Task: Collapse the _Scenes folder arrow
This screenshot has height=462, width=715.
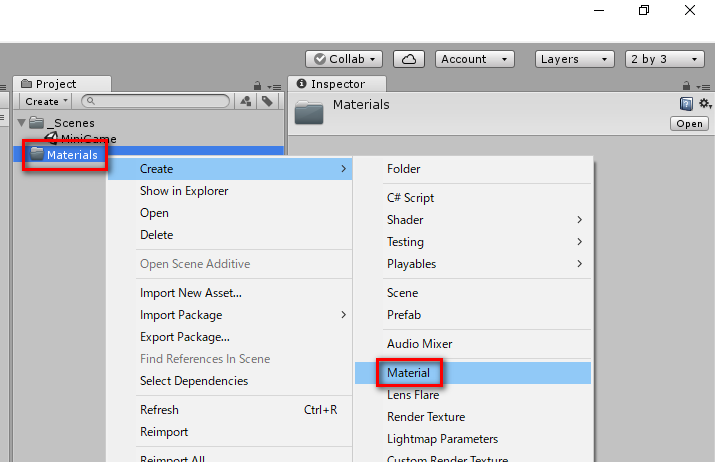Action: (21, 123)
